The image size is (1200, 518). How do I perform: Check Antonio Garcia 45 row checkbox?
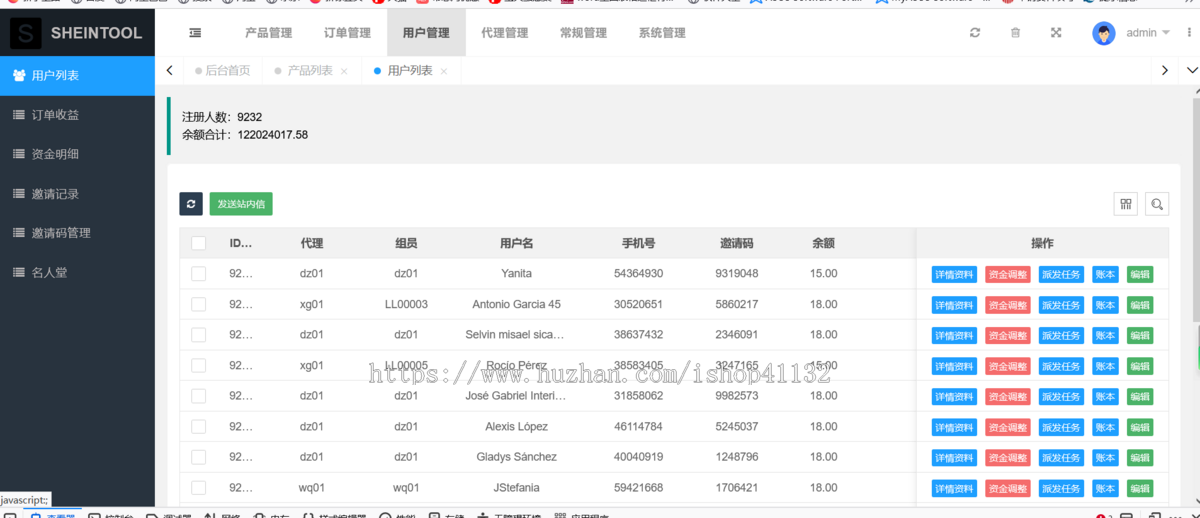(x=198, y=304)
